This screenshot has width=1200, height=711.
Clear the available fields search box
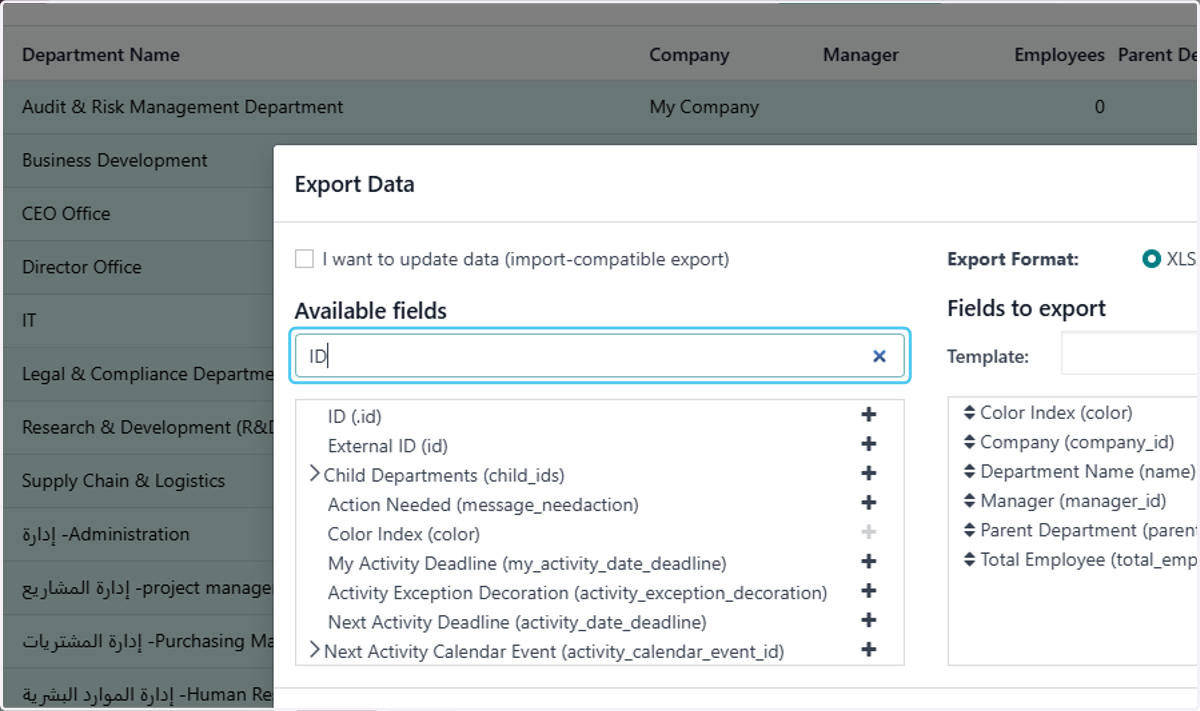click(879, 356)
